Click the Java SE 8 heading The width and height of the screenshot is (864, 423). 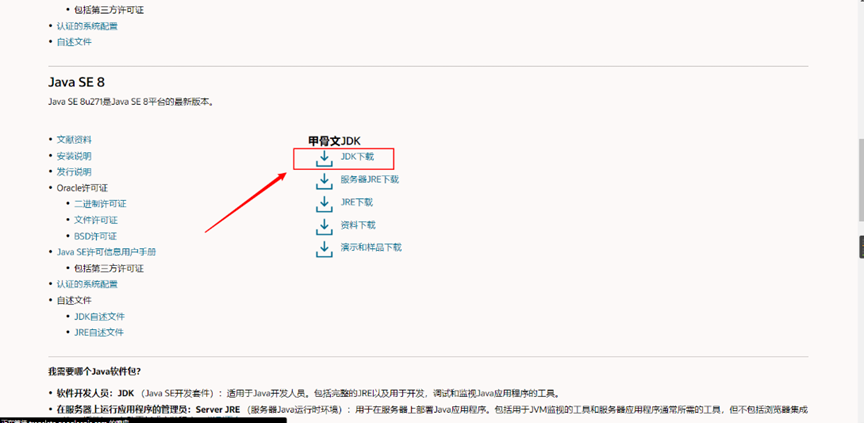[x=77, y=82]
